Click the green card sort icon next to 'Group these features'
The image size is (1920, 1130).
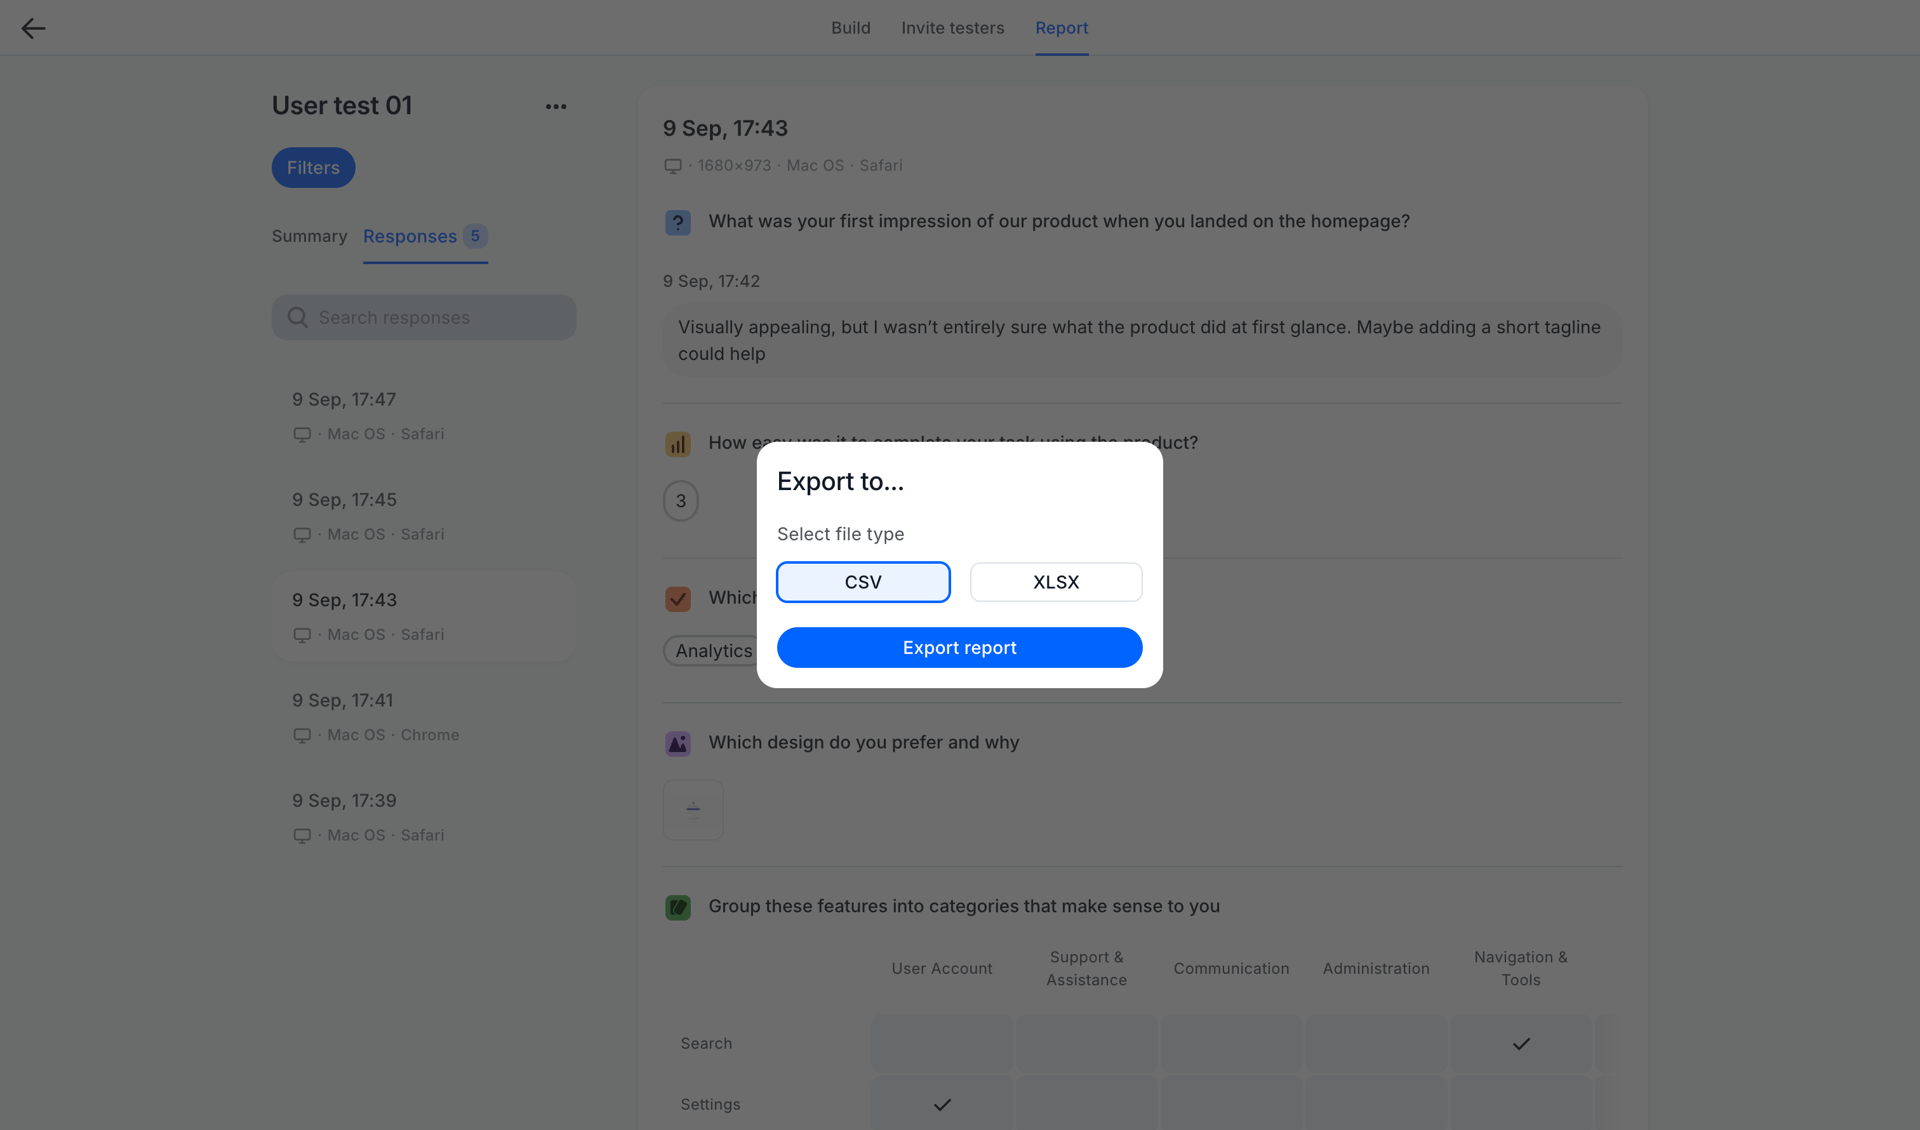(x=678, y=907)
